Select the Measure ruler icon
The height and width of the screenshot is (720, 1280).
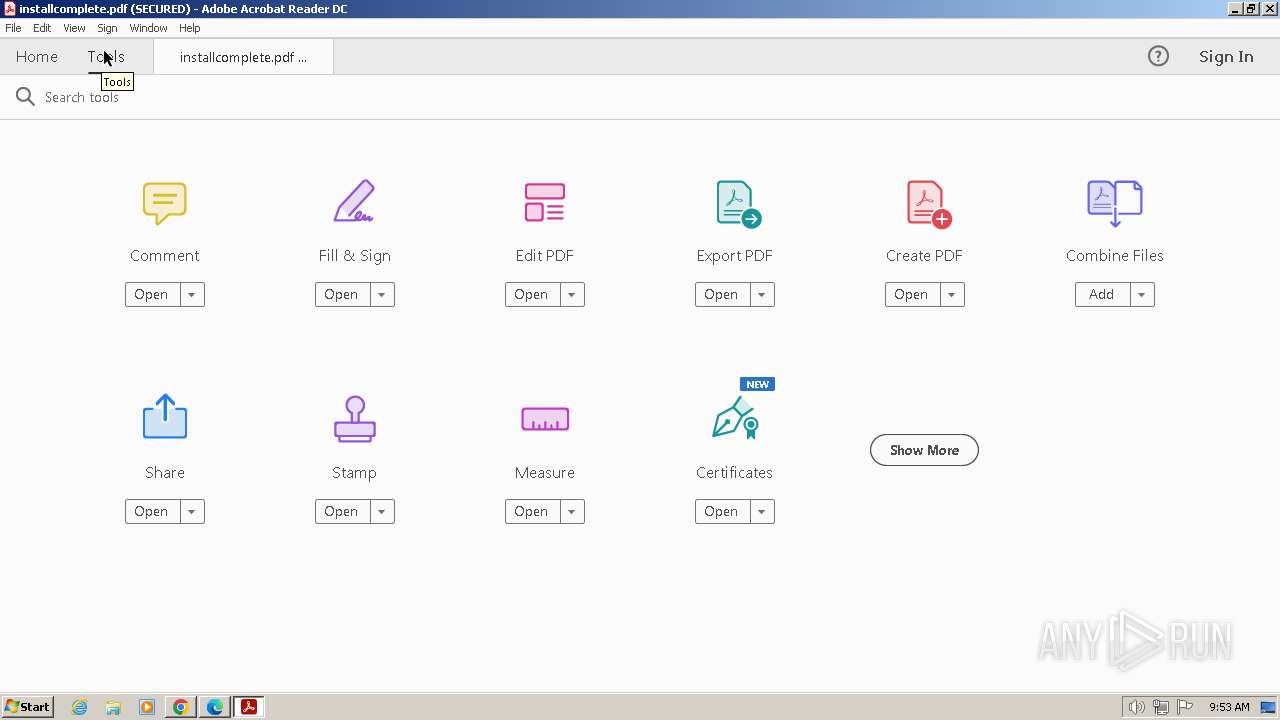(x=545, y=419)
